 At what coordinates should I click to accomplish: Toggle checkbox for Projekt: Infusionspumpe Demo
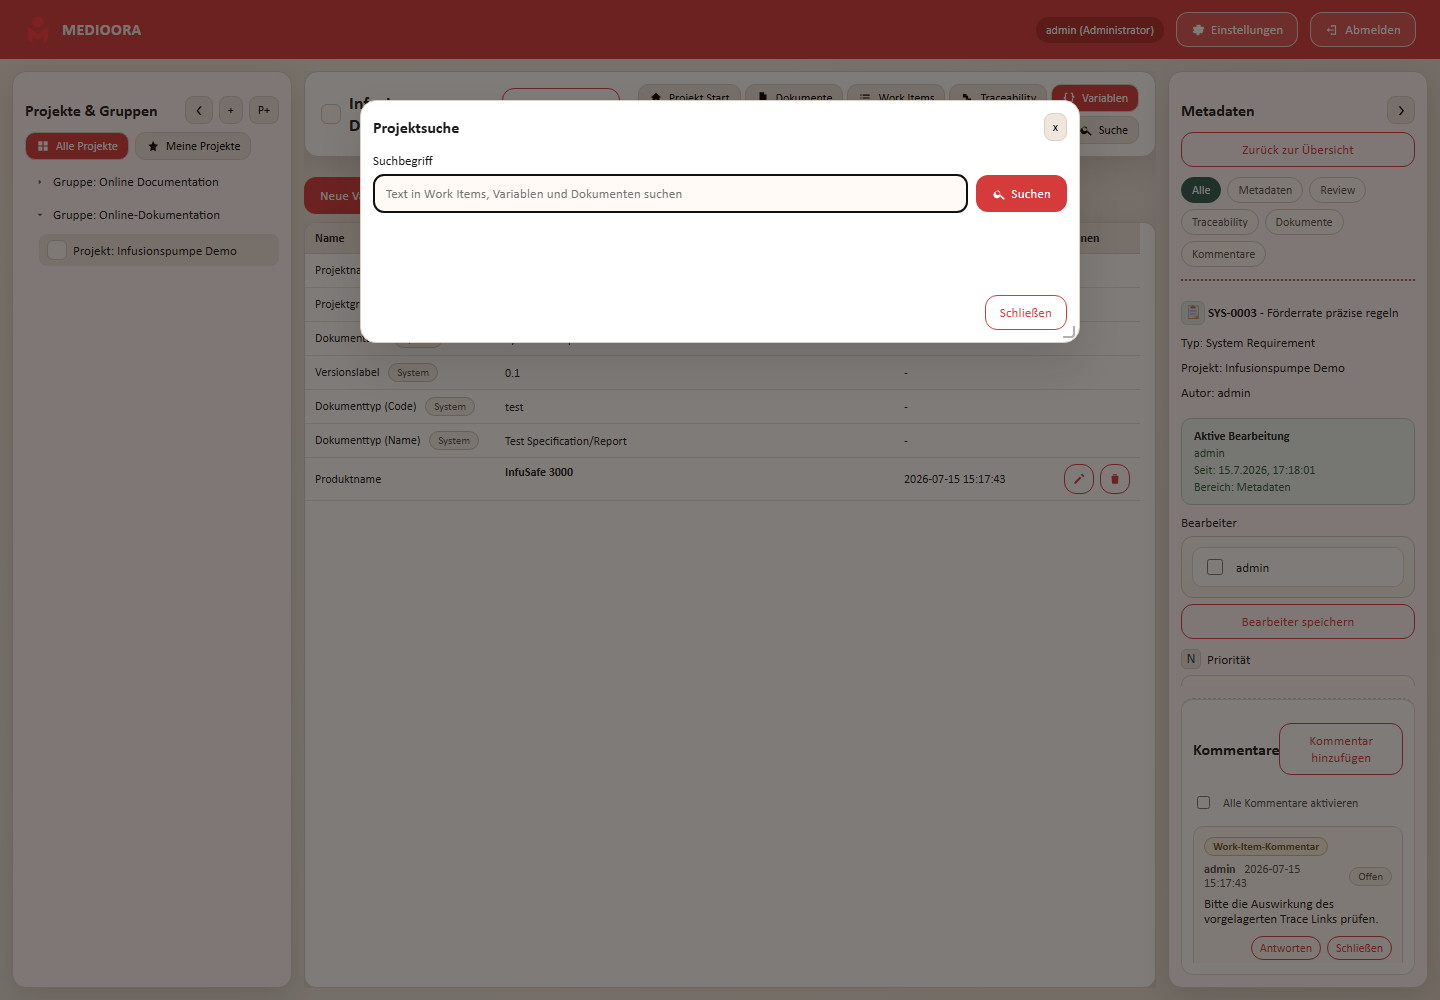(x=57, y=250)
